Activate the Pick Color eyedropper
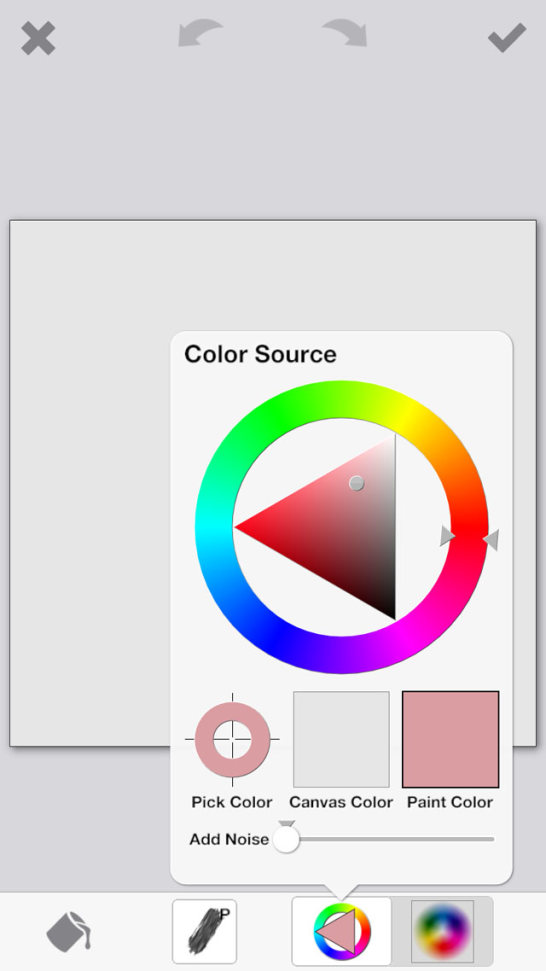The image size is (546, 971). click(232, 739)
